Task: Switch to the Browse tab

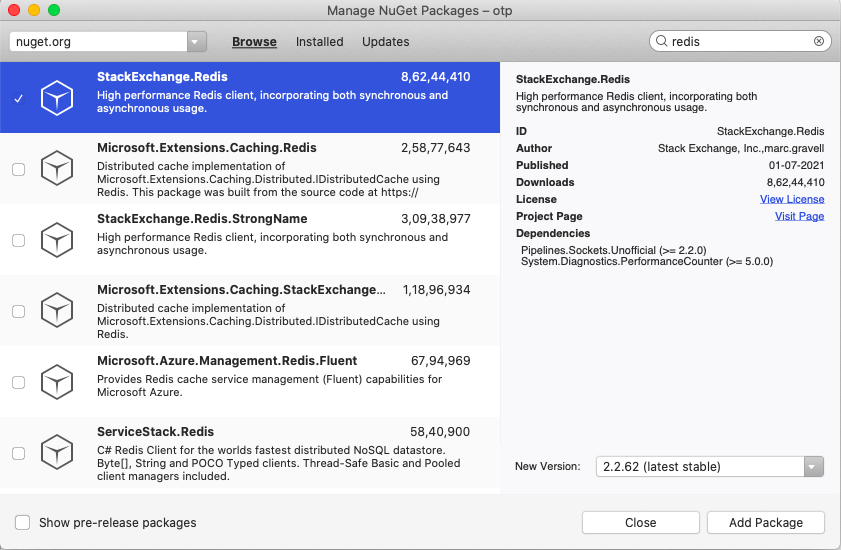Action: tap(254, 42)
